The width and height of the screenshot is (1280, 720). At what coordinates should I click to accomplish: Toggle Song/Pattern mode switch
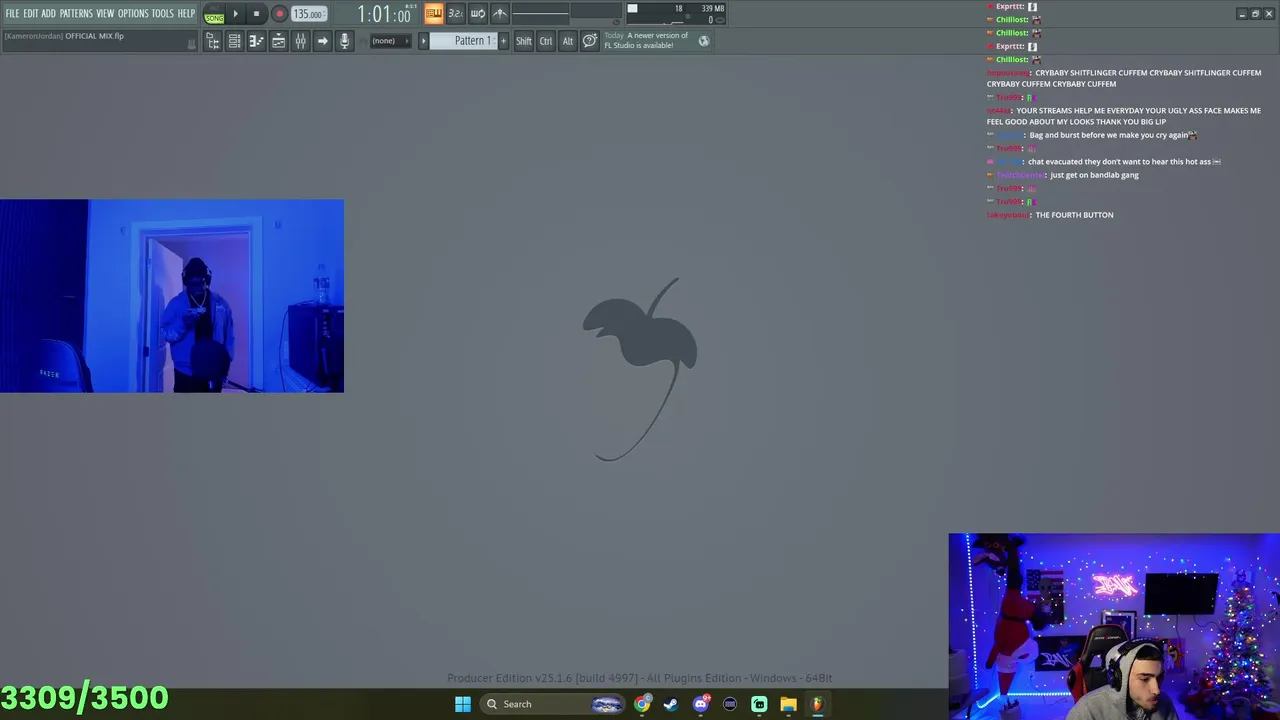point(214,15)
